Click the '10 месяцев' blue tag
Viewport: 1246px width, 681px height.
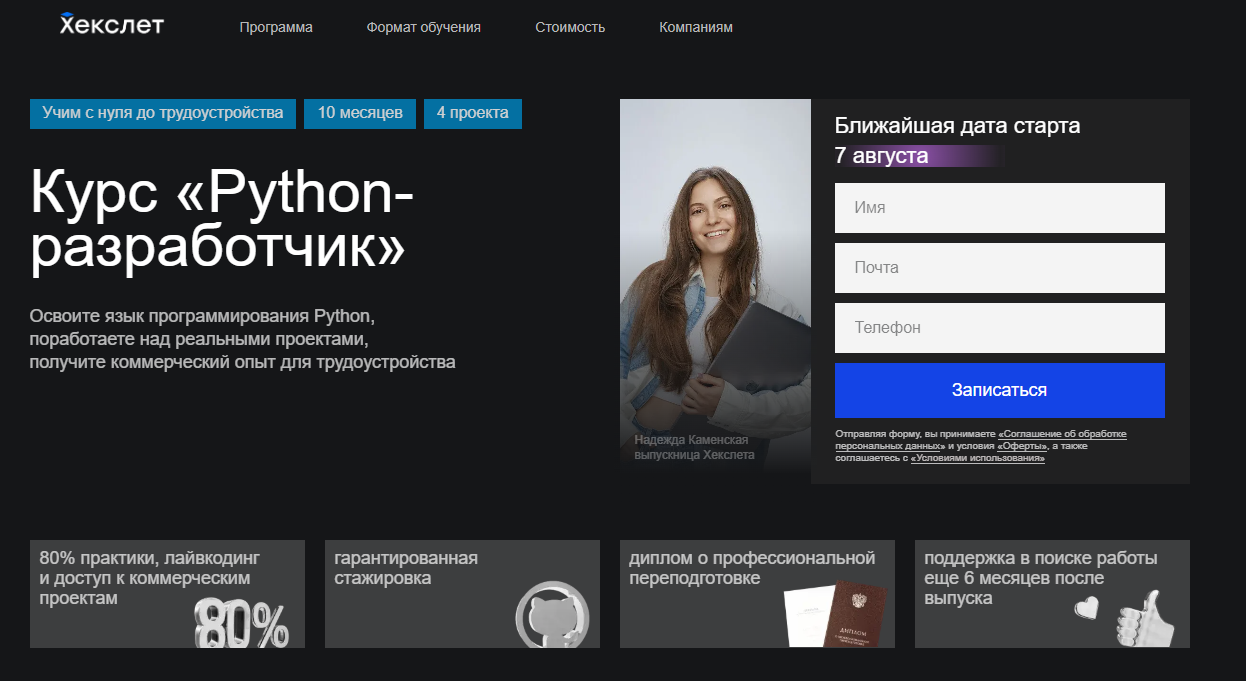coord(360,114)
